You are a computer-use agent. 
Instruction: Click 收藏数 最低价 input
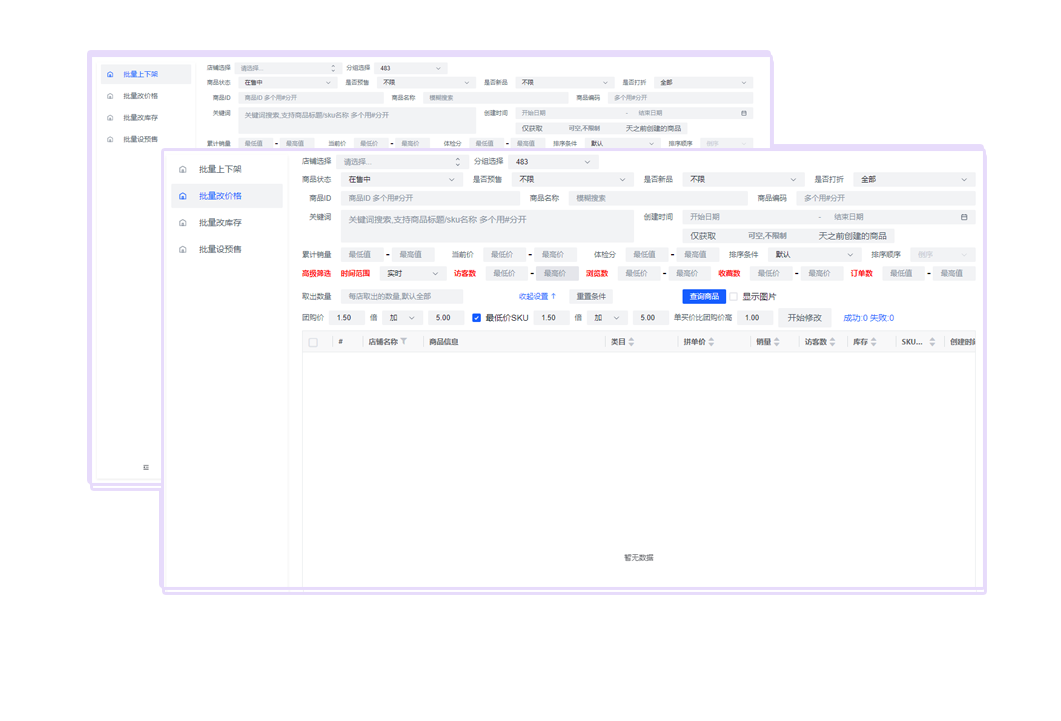pyautogui.click(x=771, y=273)
